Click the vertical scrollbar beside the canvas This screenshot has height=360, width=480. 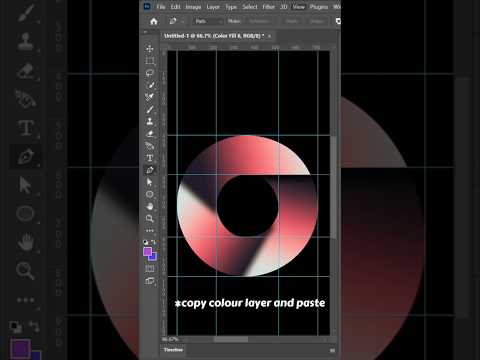tap(333, 187)
